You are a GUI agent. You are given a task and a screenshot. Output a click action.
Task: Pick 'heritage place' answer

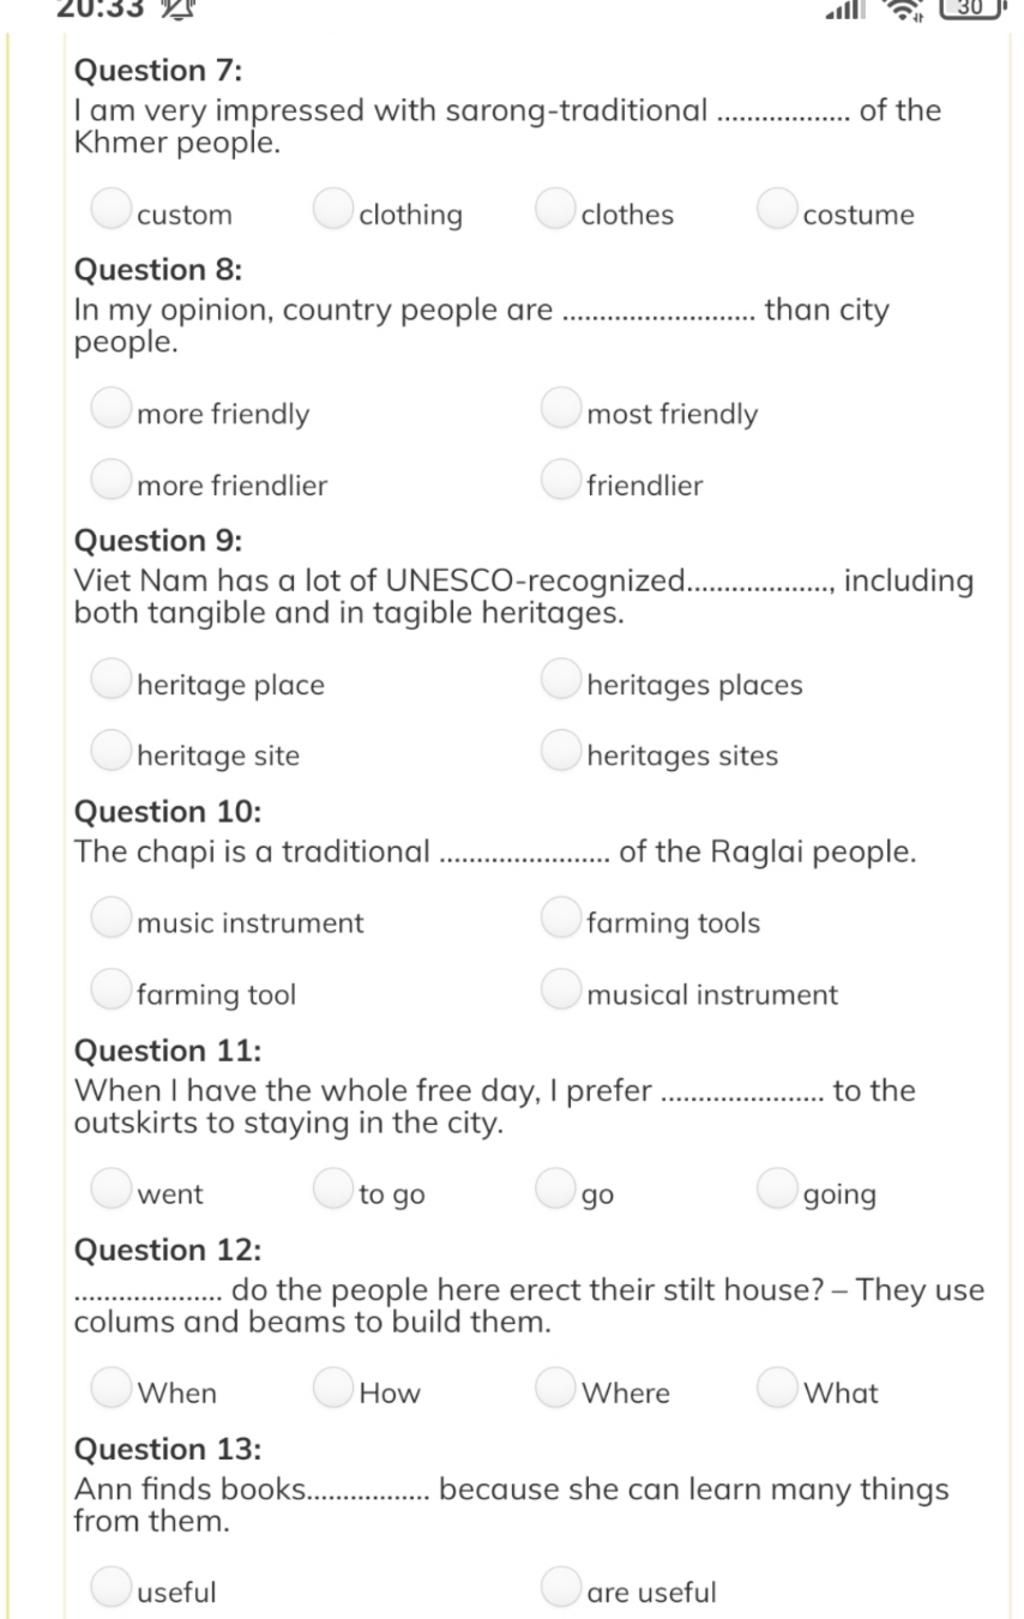click(111, 679)
